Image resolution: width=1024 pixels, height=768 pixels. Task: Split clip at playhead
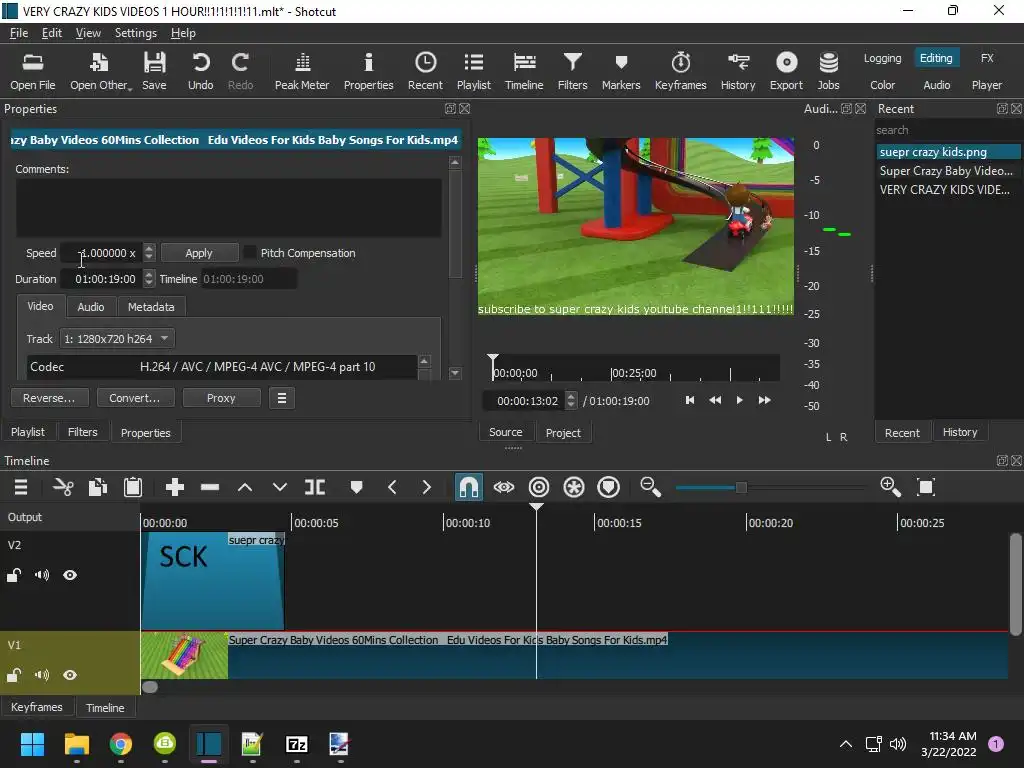point(315,487)
